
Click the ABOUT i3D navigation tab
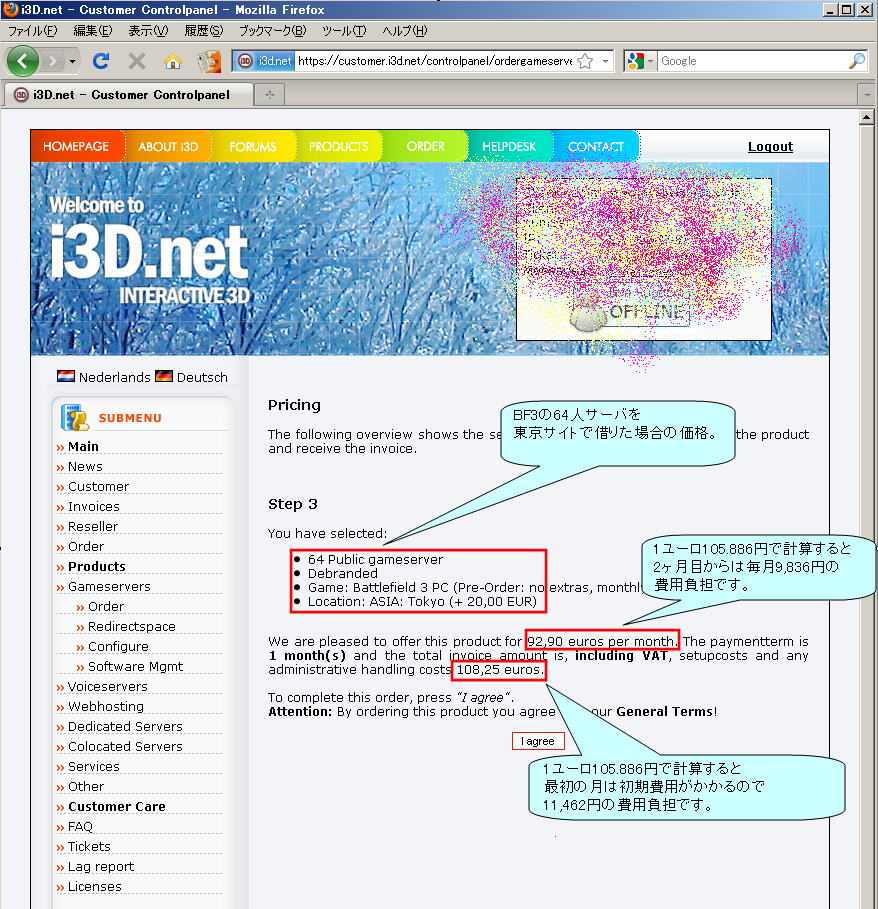(168, 146)
